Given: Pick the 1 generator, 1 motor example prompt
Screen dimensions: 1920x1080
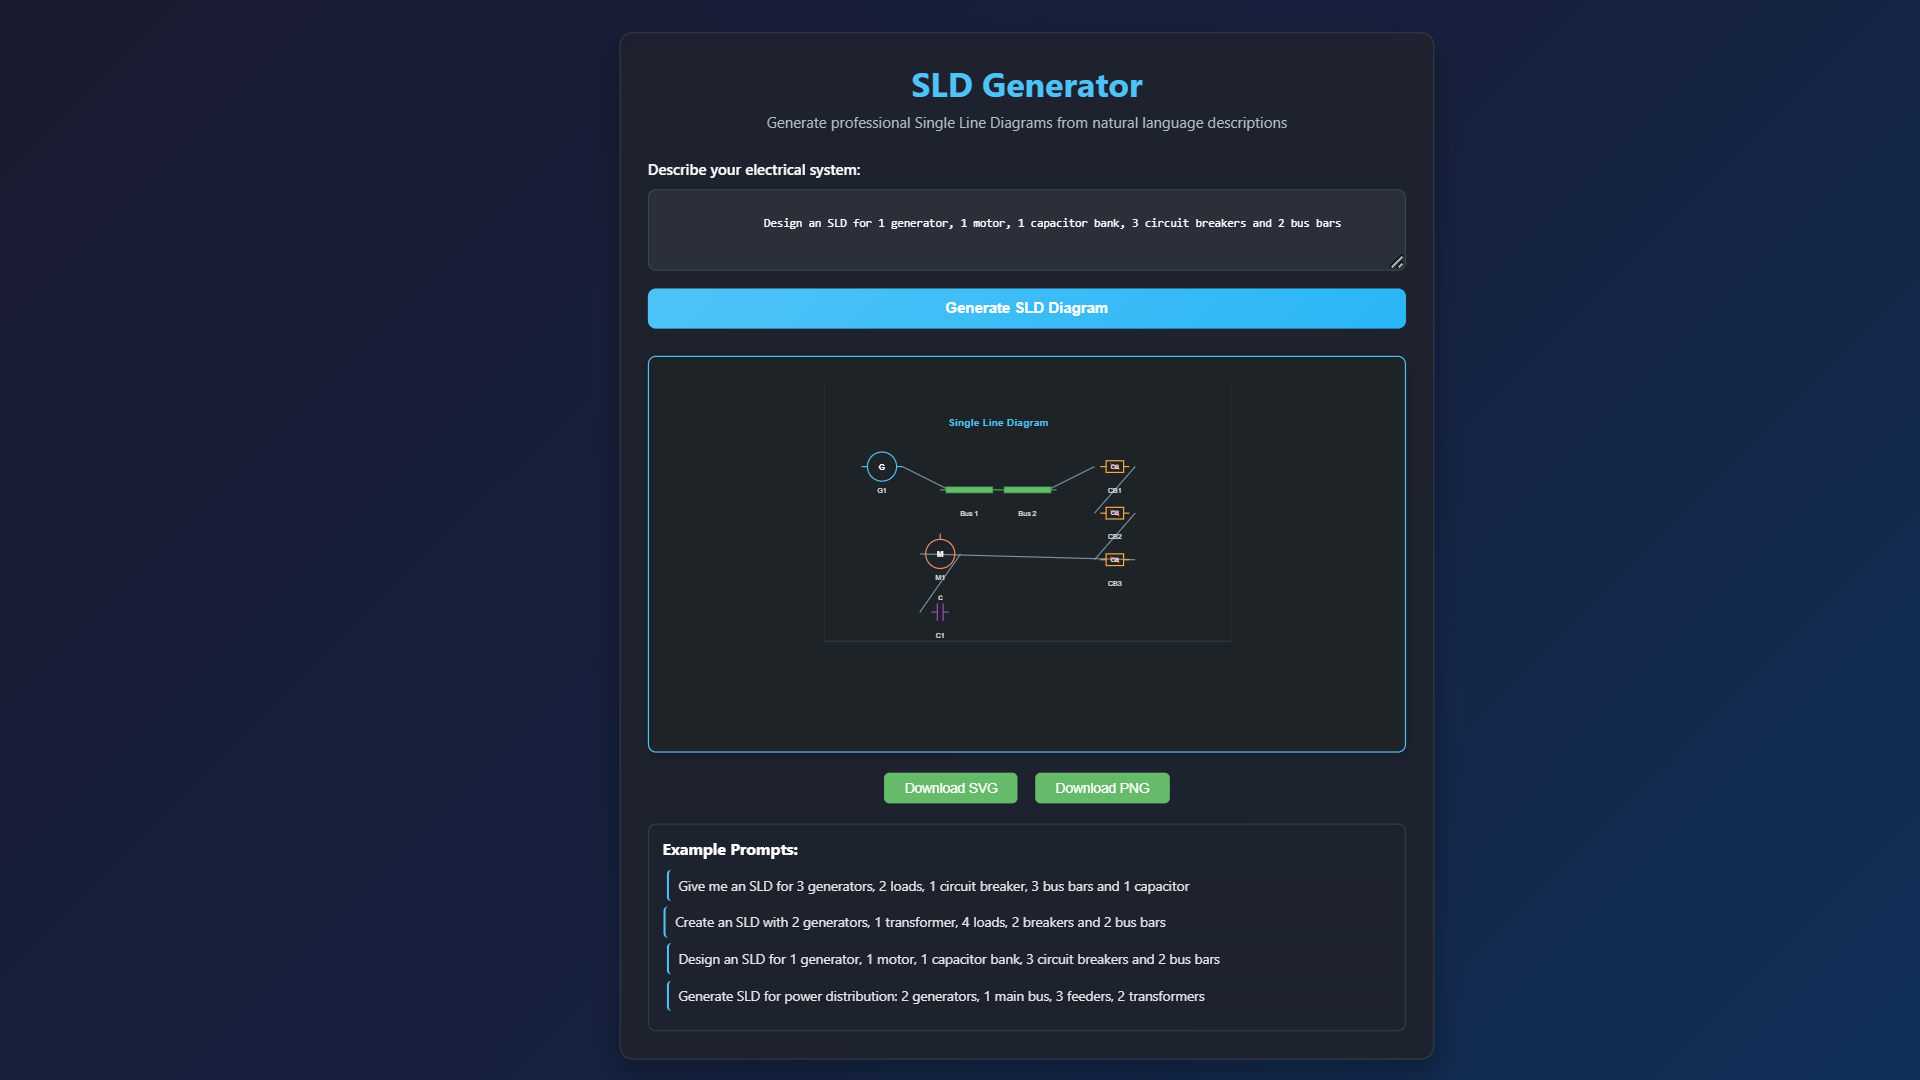Looking at the screenshot, I should [948, 959].
